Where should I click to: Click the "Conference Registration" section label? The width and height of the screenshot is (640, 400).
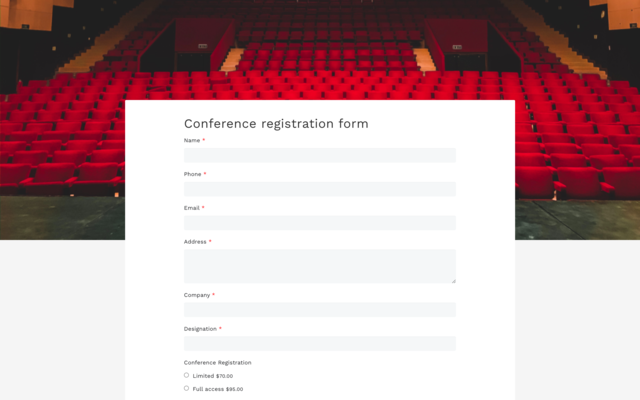(x=217, y=362)
